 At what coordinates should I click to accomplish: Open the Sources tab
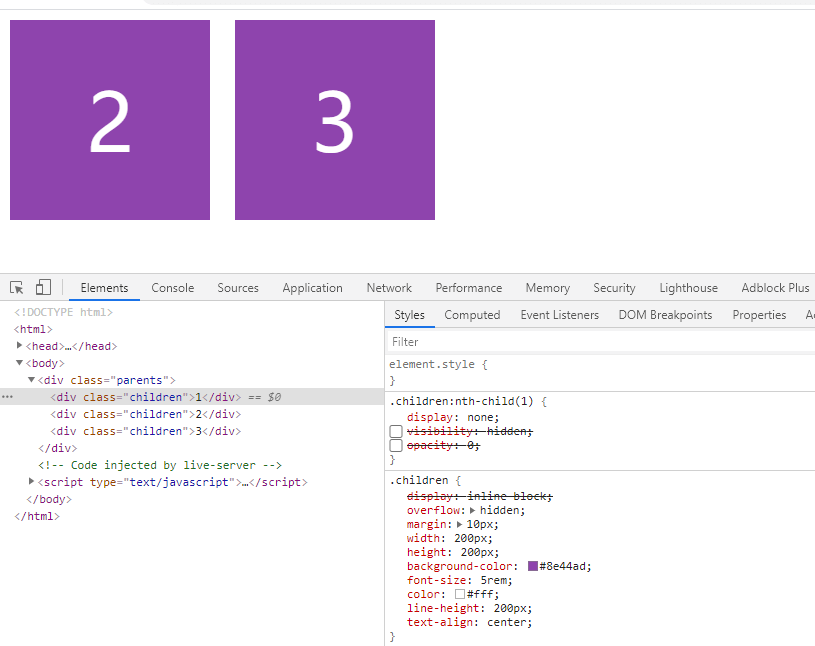click(x=238, y=288)
